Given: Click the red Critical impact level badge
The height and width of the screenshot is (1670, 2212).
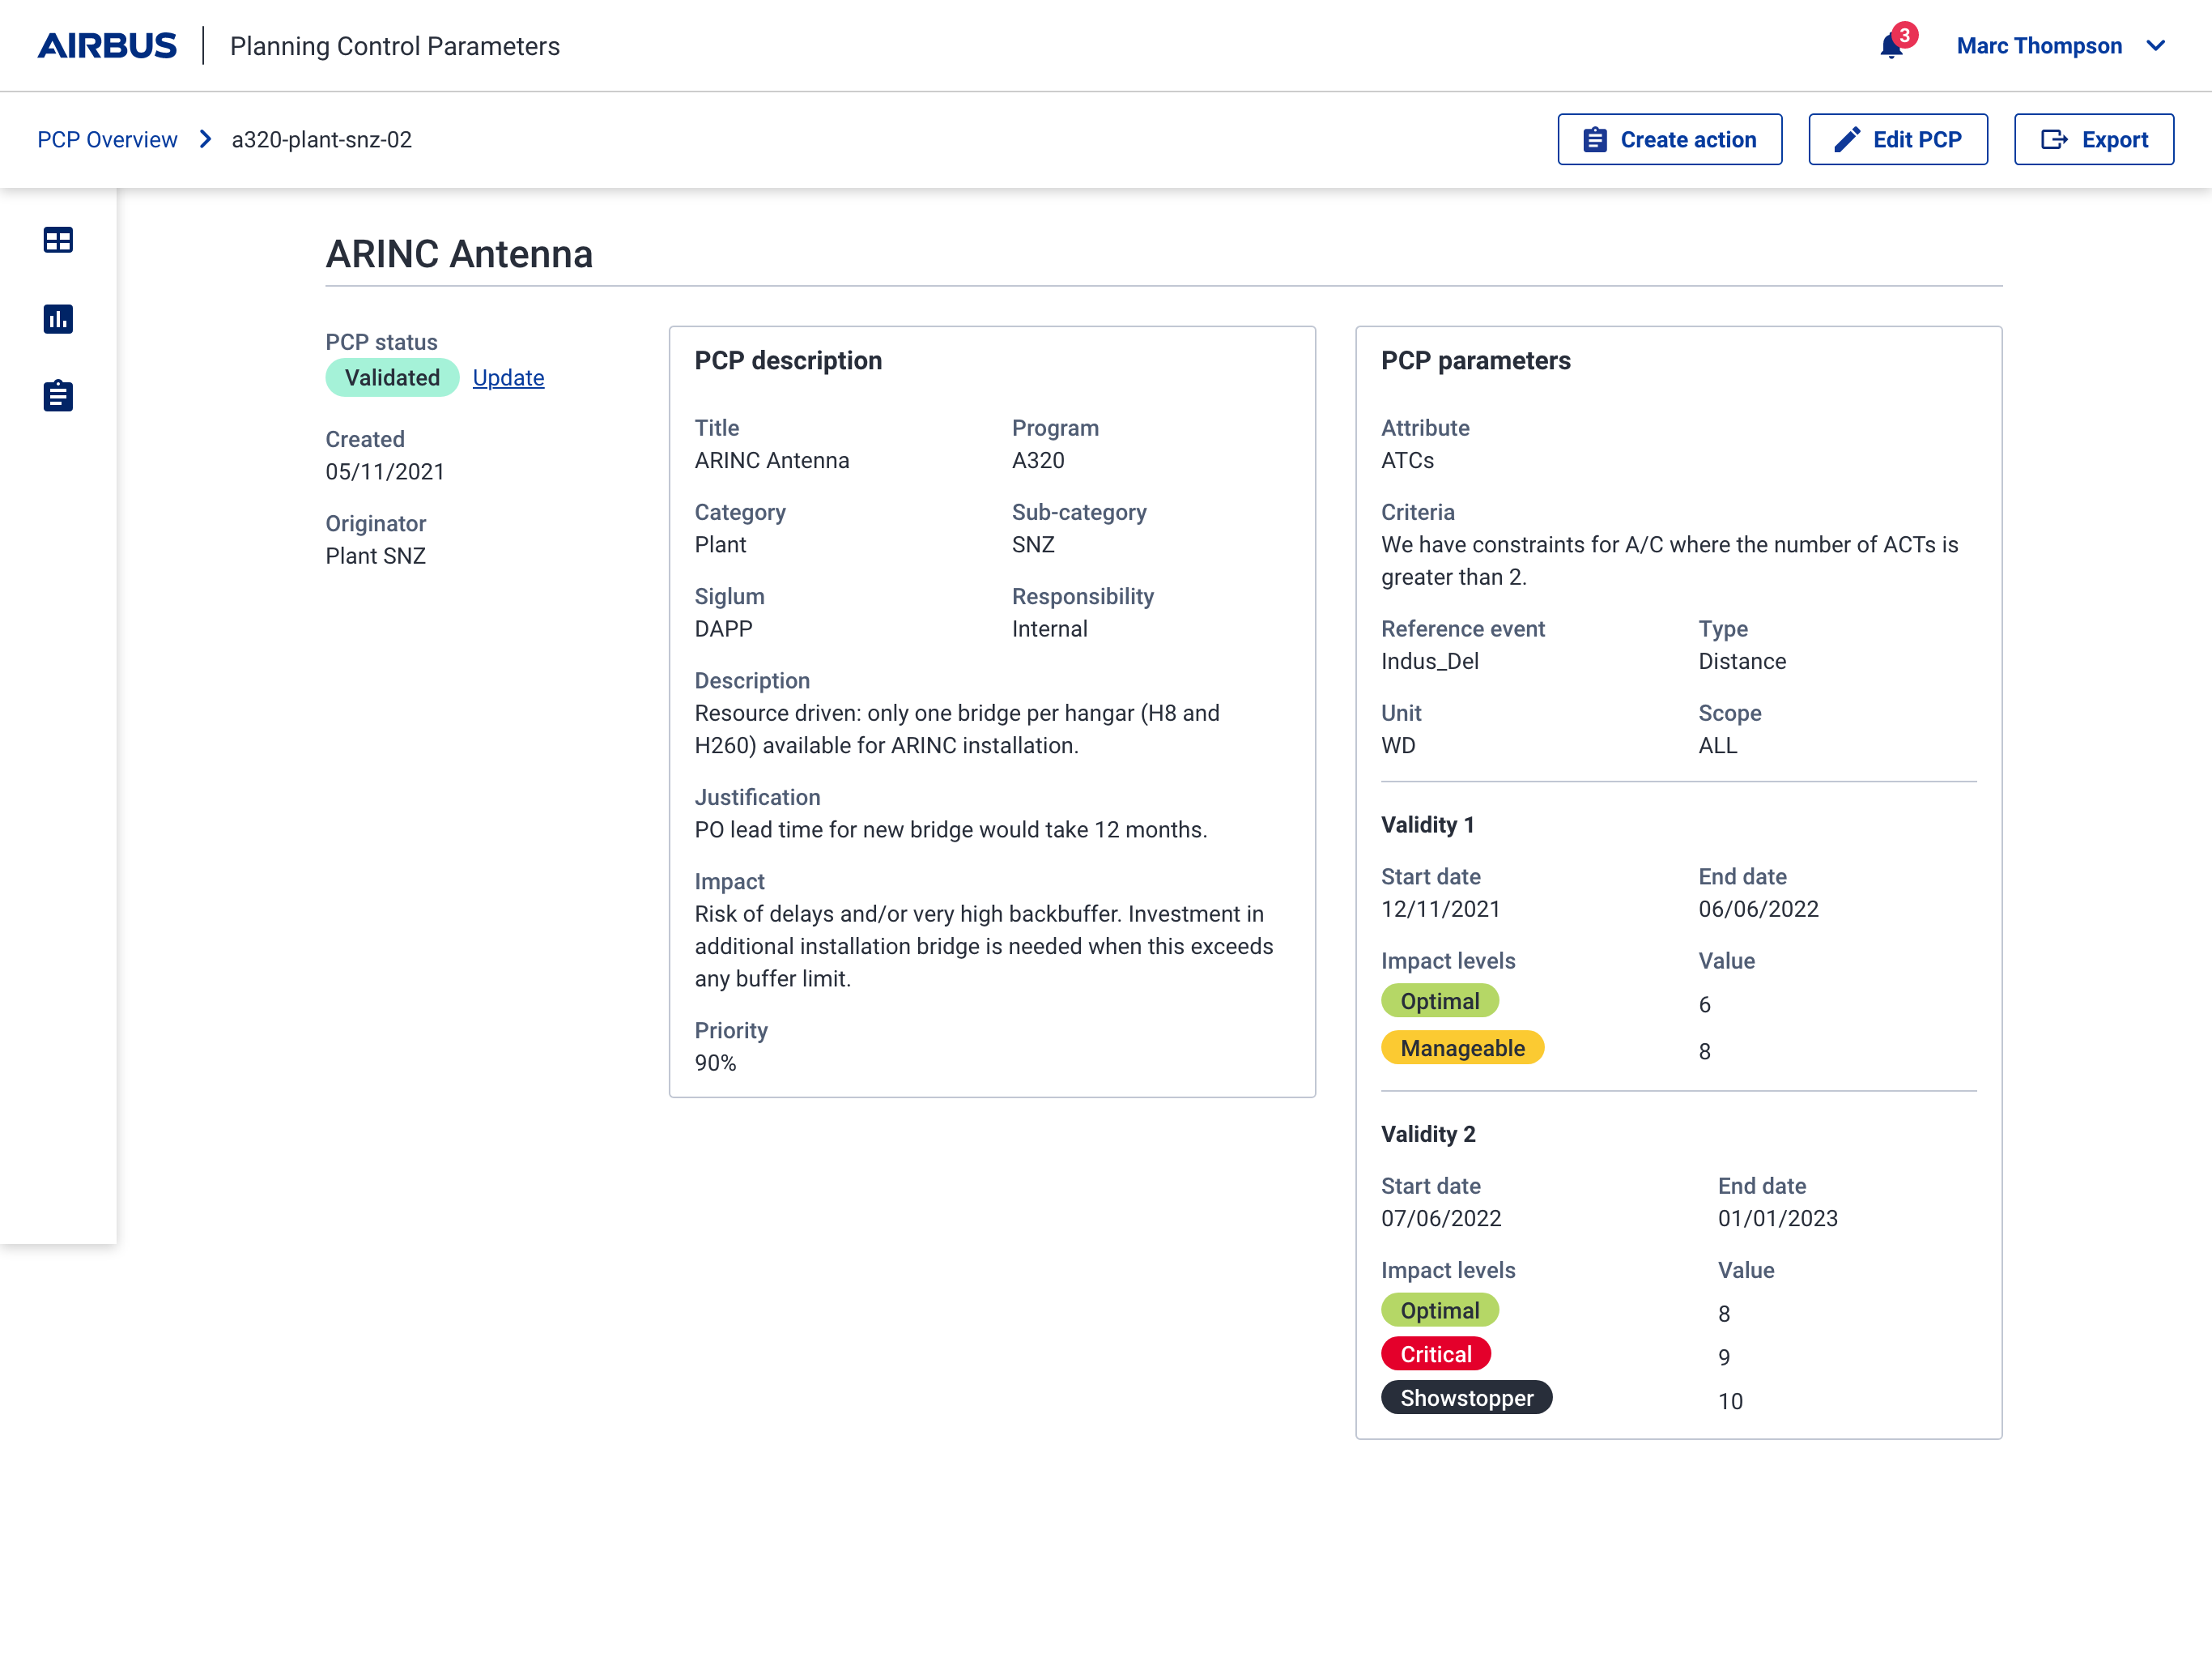Looking at the screenshot, I should click(x=1435, y=1354).
